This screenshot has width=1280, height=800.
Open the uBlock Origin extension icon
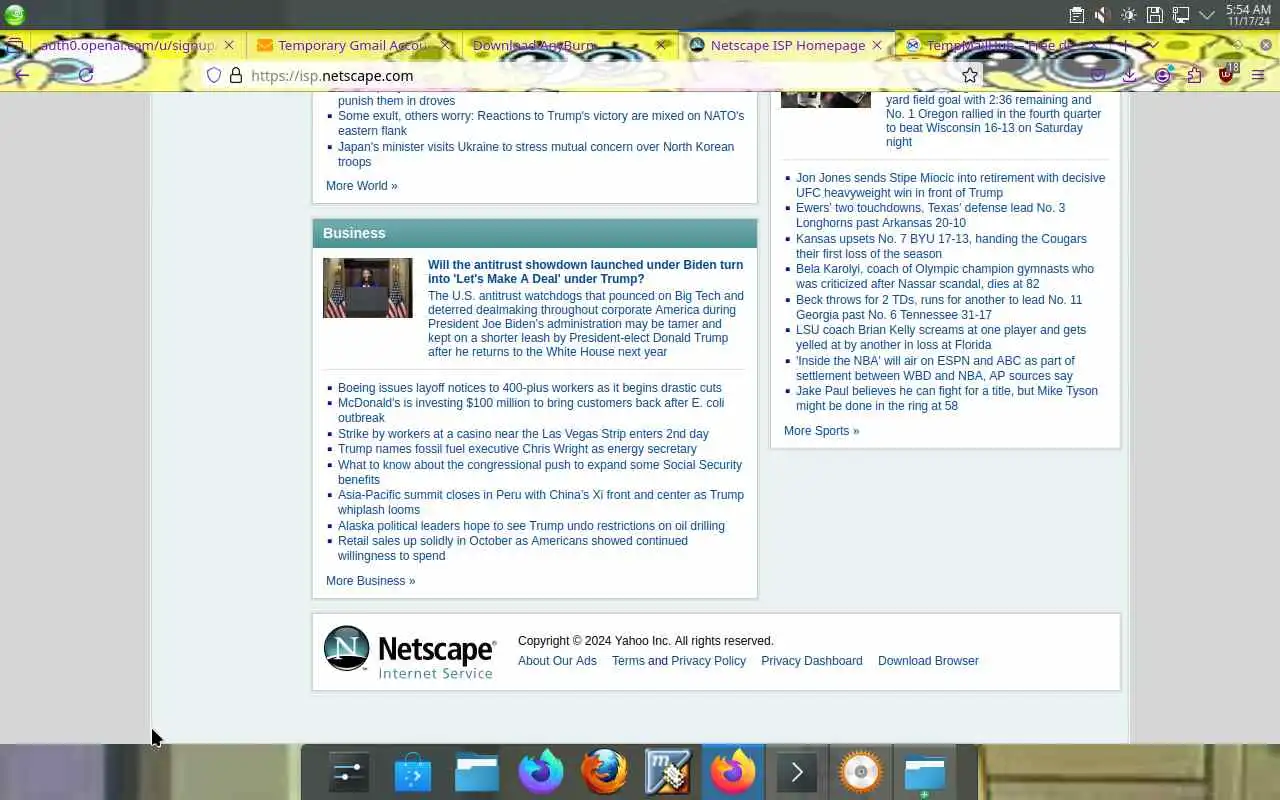point(1228,74)
